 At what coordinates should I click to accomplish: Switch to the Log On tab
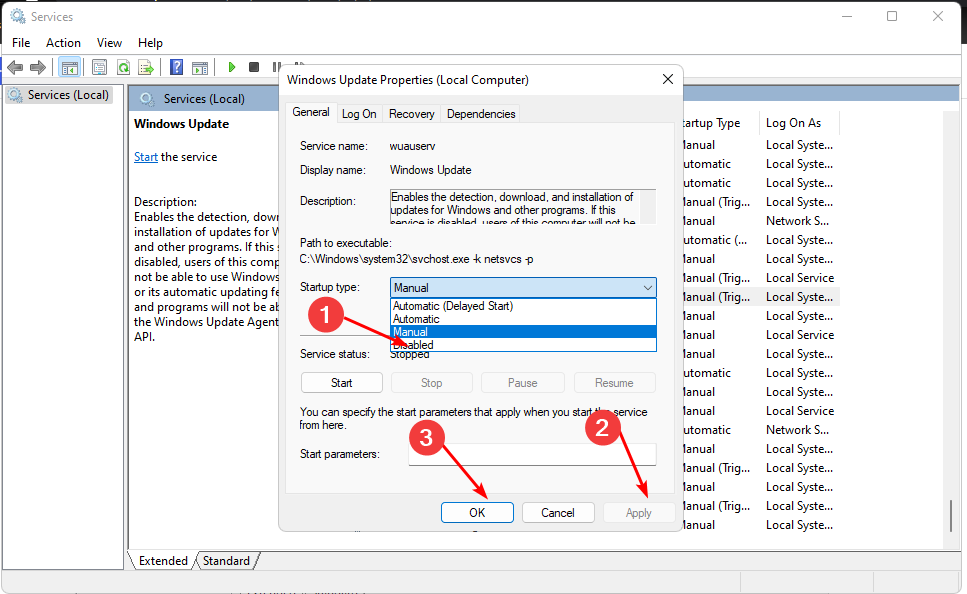[x=359, y=114]
